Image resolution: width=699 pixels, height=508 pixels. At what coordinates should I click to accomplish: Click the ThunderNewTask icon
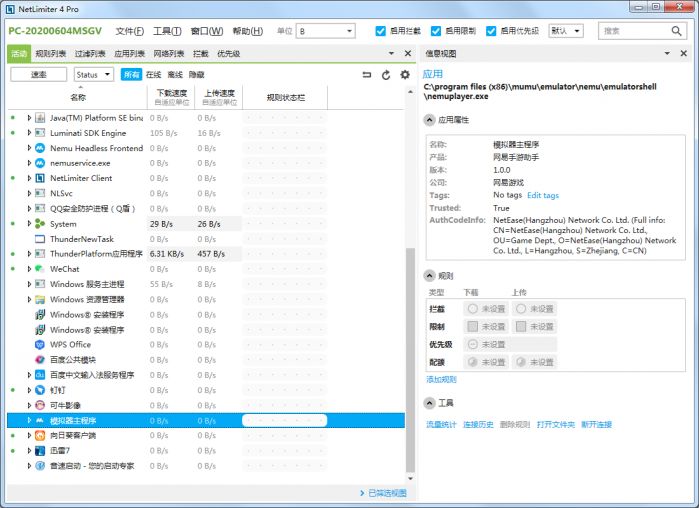coord(40,239)
